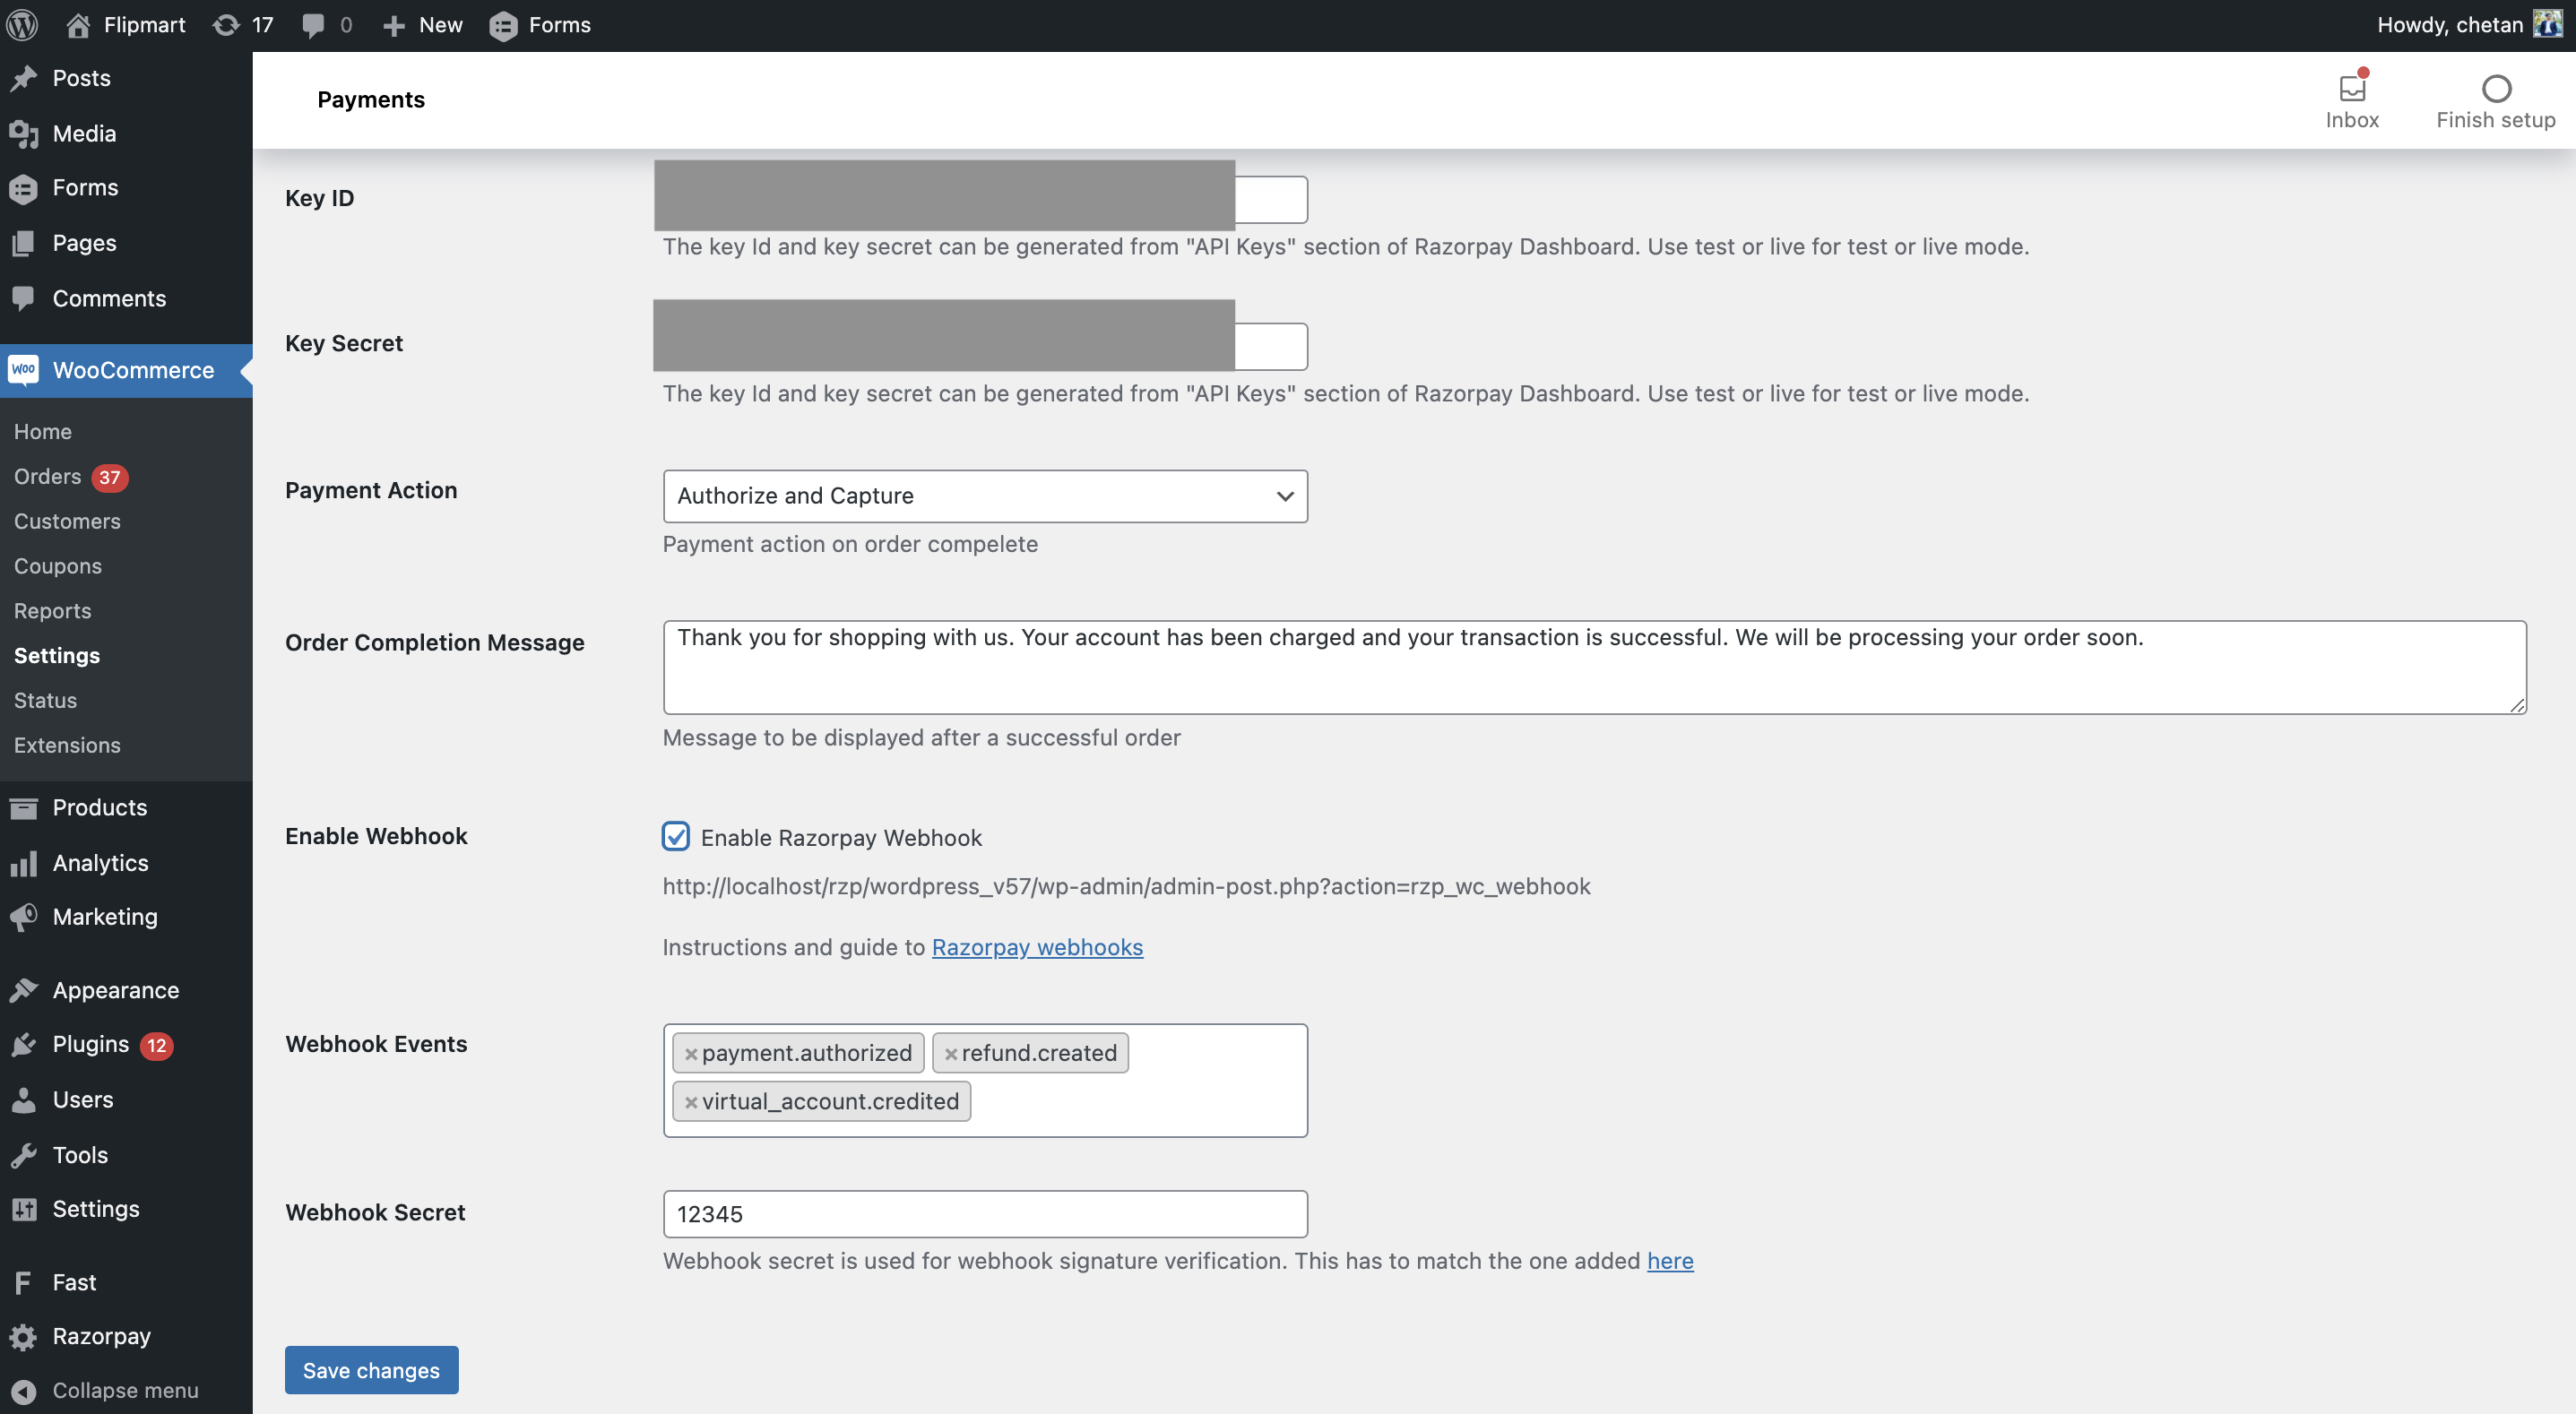Open WooCommerce Customers submenu
This screenshot has width=2576, height=1414.
tap(67, 521)
